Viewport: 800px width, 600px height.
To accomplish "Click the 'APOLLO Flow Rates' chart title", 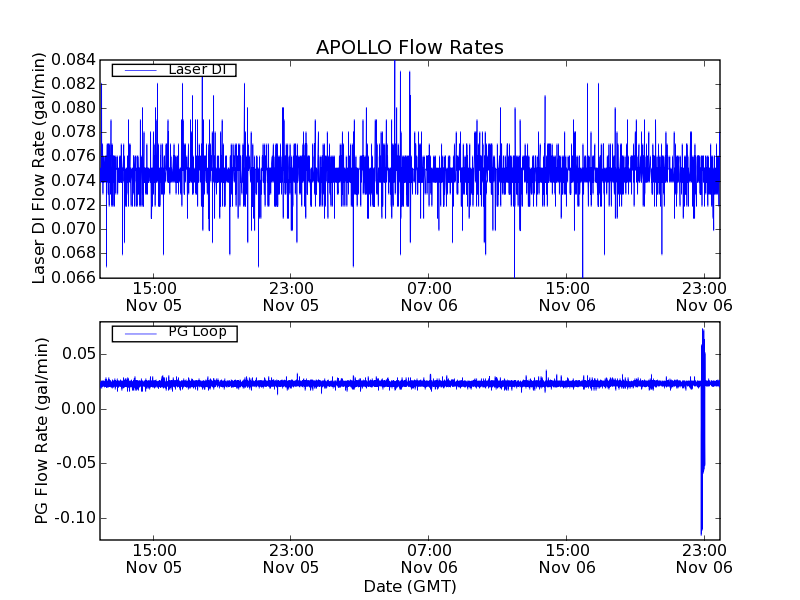I will pyautogui.click(x=410, y=47).
